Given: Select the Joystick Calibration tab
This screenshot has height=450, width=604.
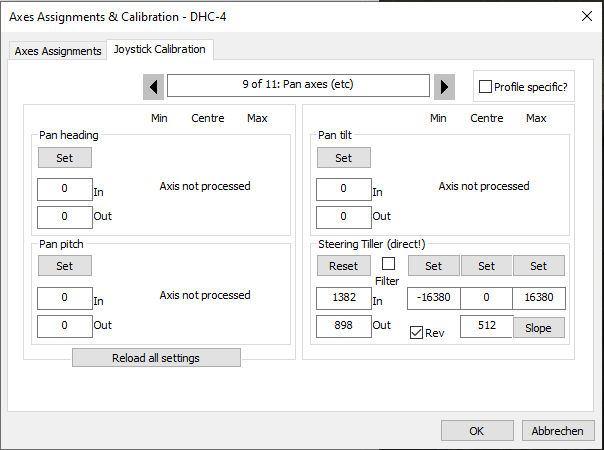Looking at the screenshot, I should point(159,49).
